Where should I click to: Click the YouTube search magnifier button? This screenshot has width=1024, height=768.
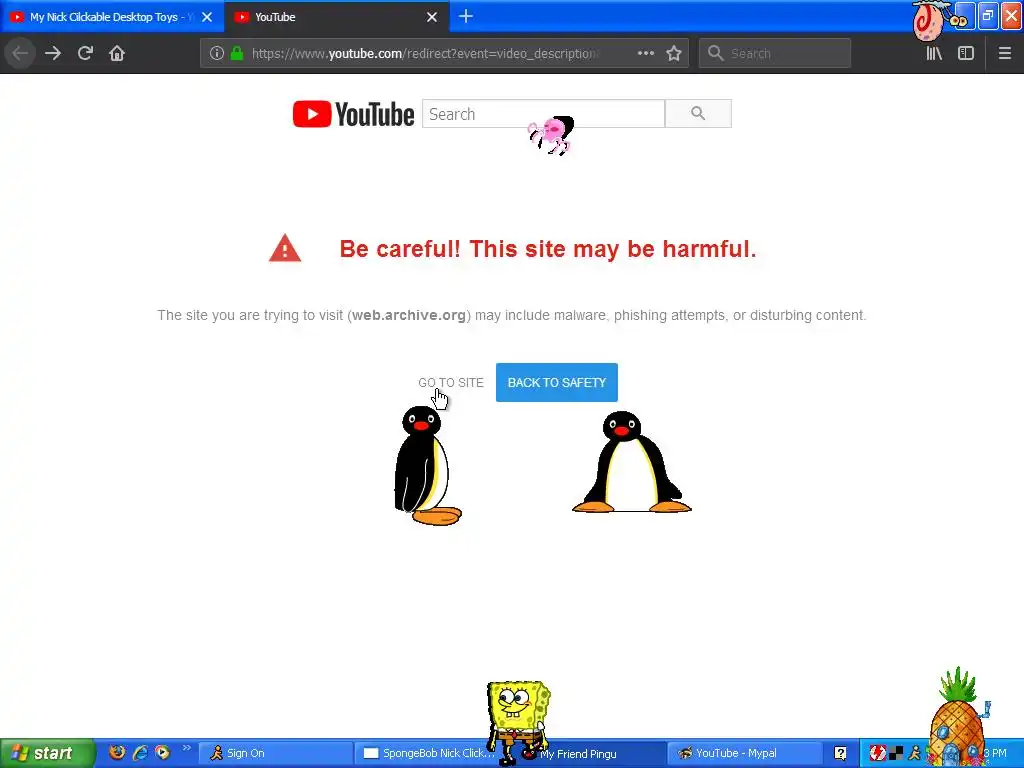pyautogui.click(x=698, y=114)
